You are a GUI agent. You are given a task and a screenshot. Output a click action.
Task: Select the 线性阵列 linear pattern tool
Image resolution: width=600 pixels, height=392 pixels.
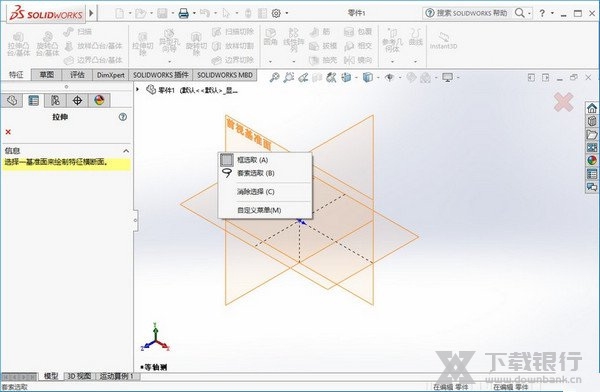coord(293,40)
